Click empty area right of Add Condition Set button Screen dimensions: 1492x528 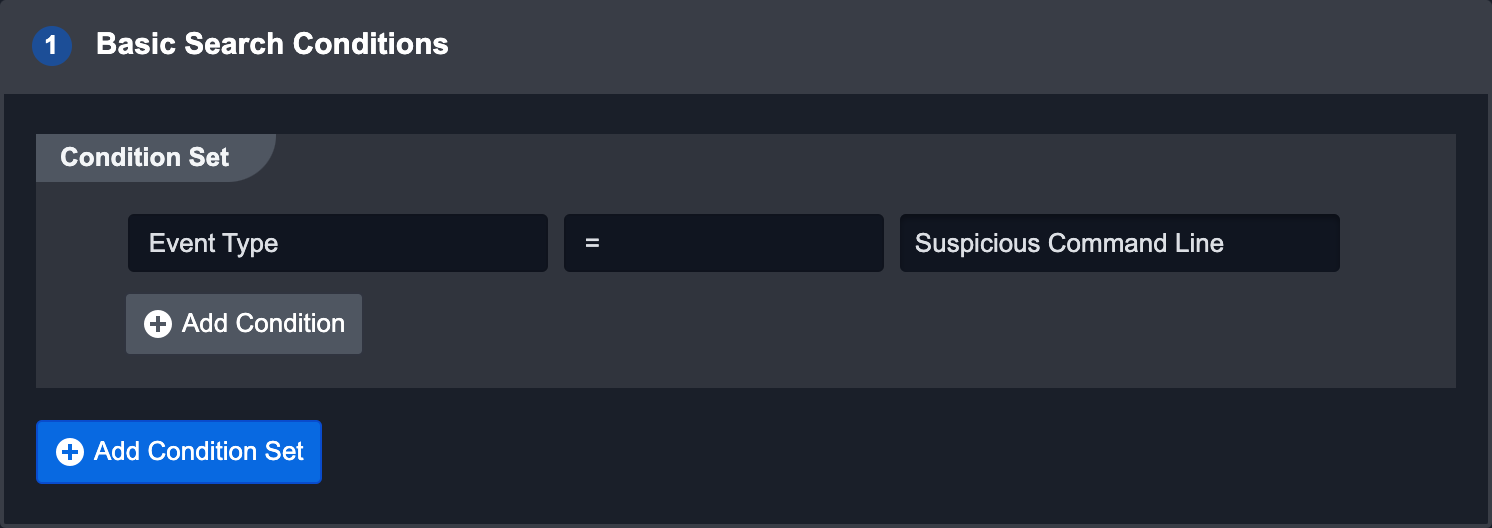(x=800, y=452)
